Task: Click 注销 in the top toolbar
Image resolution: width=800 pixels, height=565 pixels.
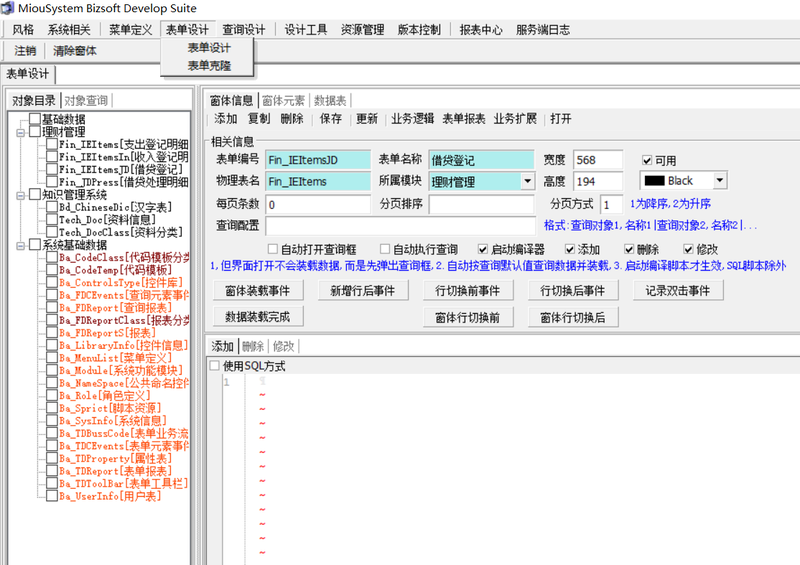Action: 25,51
